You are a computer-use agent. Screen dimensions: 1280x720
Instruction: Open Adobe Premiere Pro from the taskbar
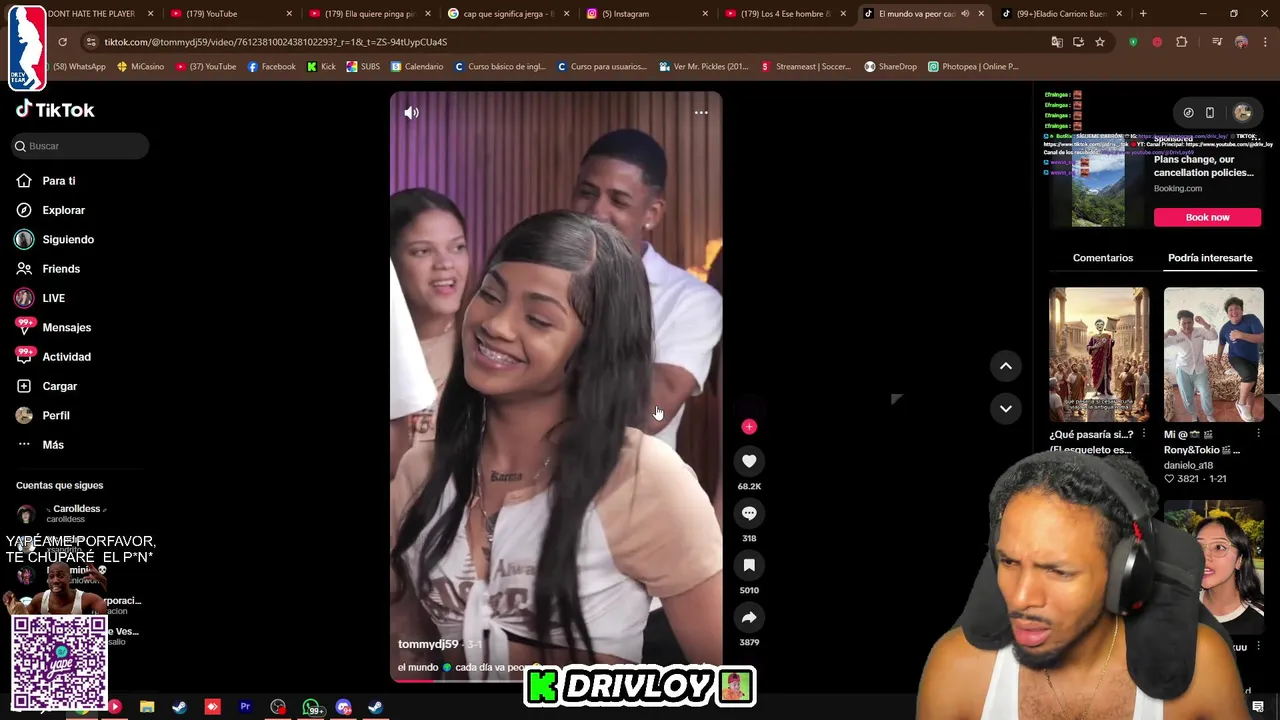pos(245,707)
